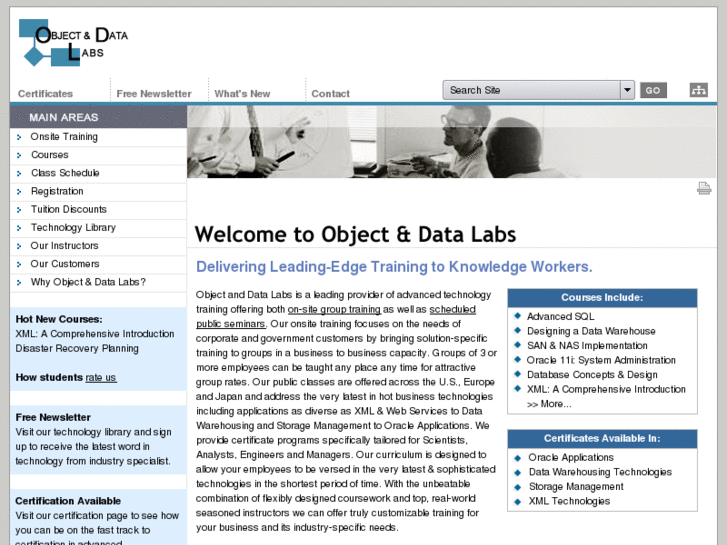Click the banner photo of instructors
Image resolution: width=727 pixels, height=545 pixels.
[x=452, y=141]
